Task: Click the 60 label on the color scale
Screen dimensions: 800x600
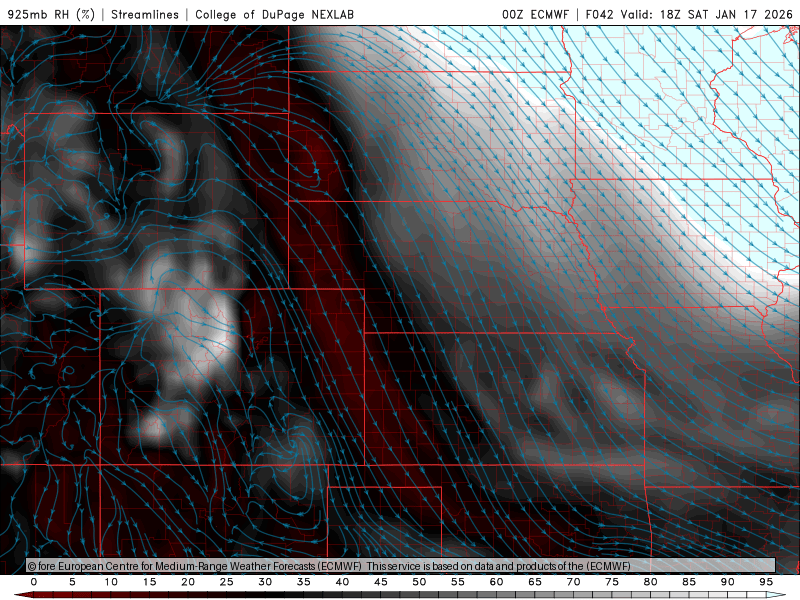Action: click(x=496, y=582)
